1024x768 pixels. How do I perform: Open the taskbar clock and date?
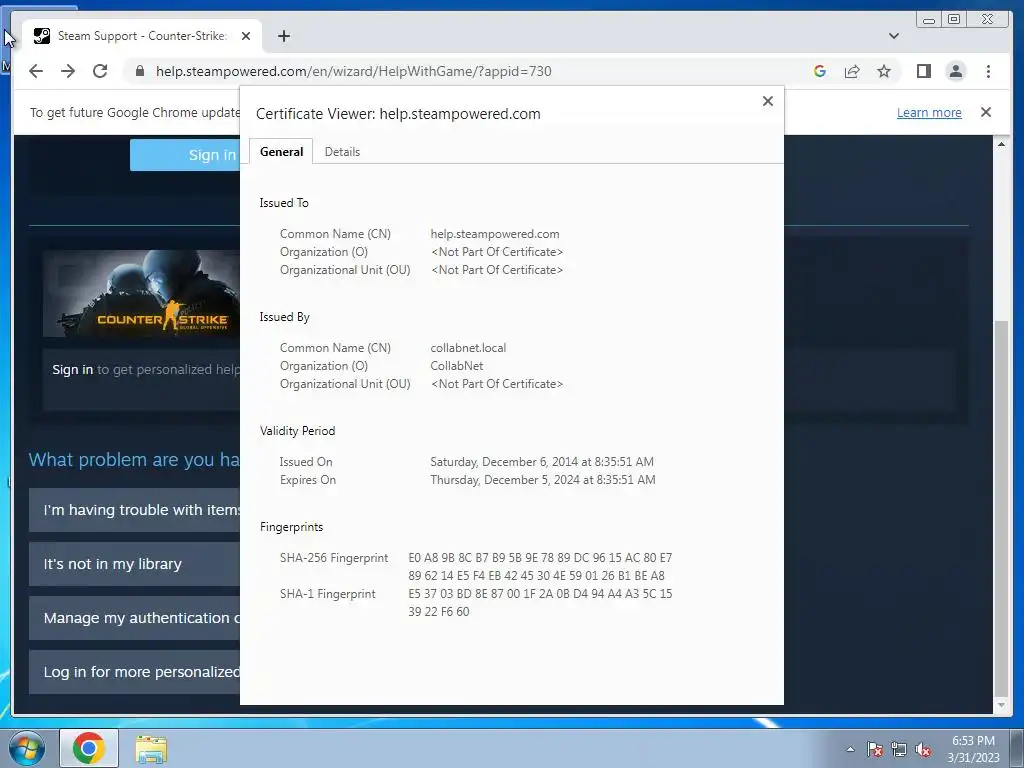[973, 749]
